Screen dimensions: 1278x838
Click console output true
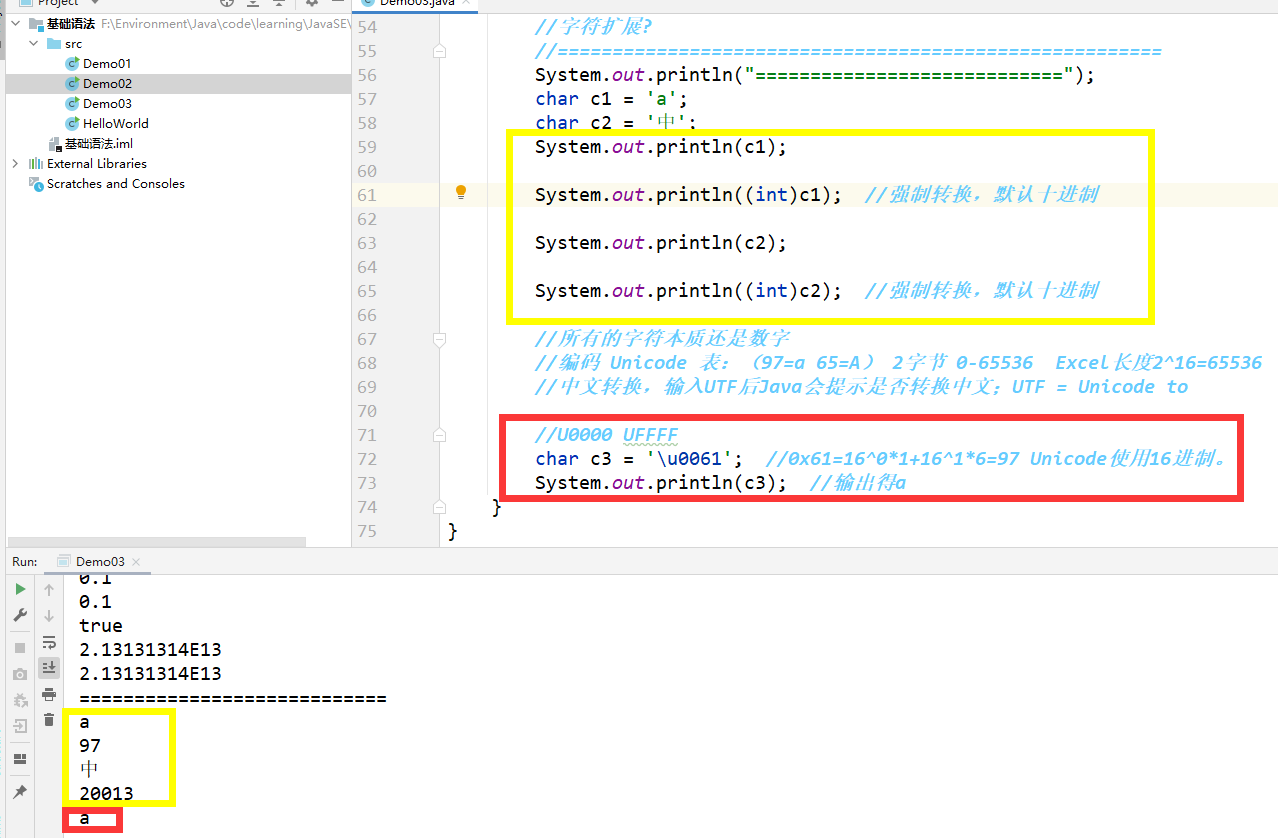[x=101, y=626]
